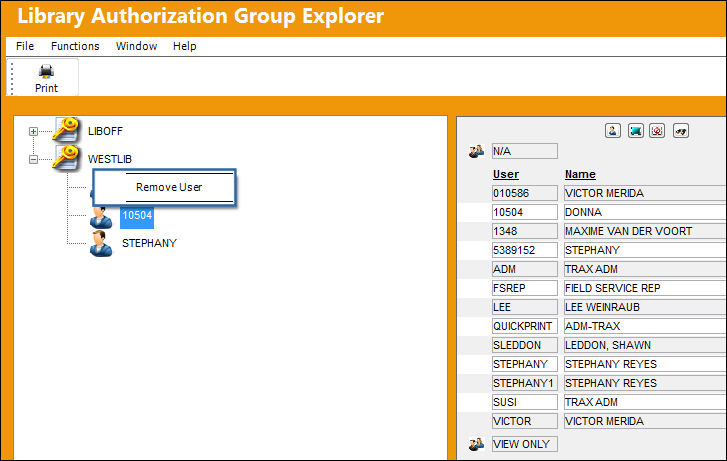Click the WESTLIB key group icon
This screenshot has width=727, height=461.
[65, 158]
